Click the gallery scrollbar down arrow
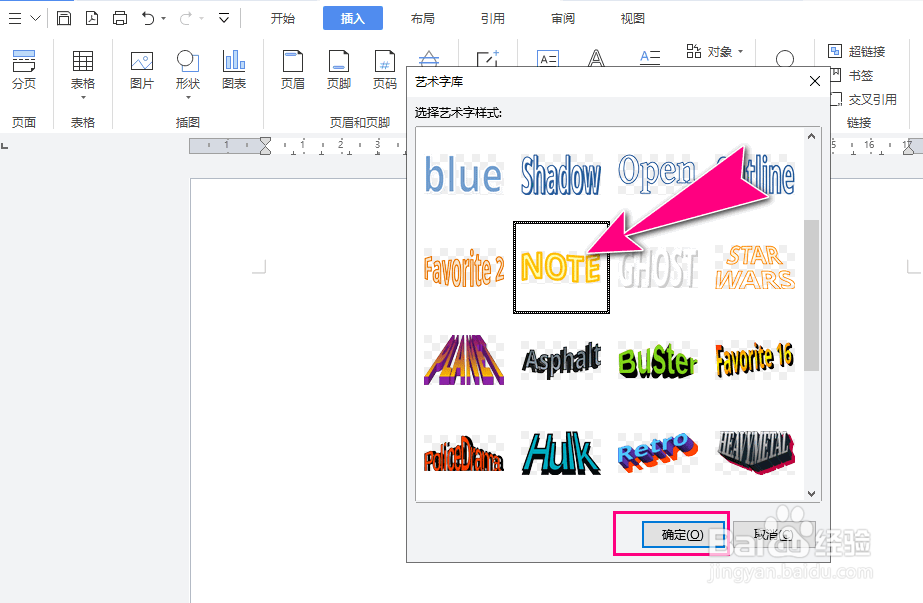Screen dimensions: 923x603 click(811, 493)
